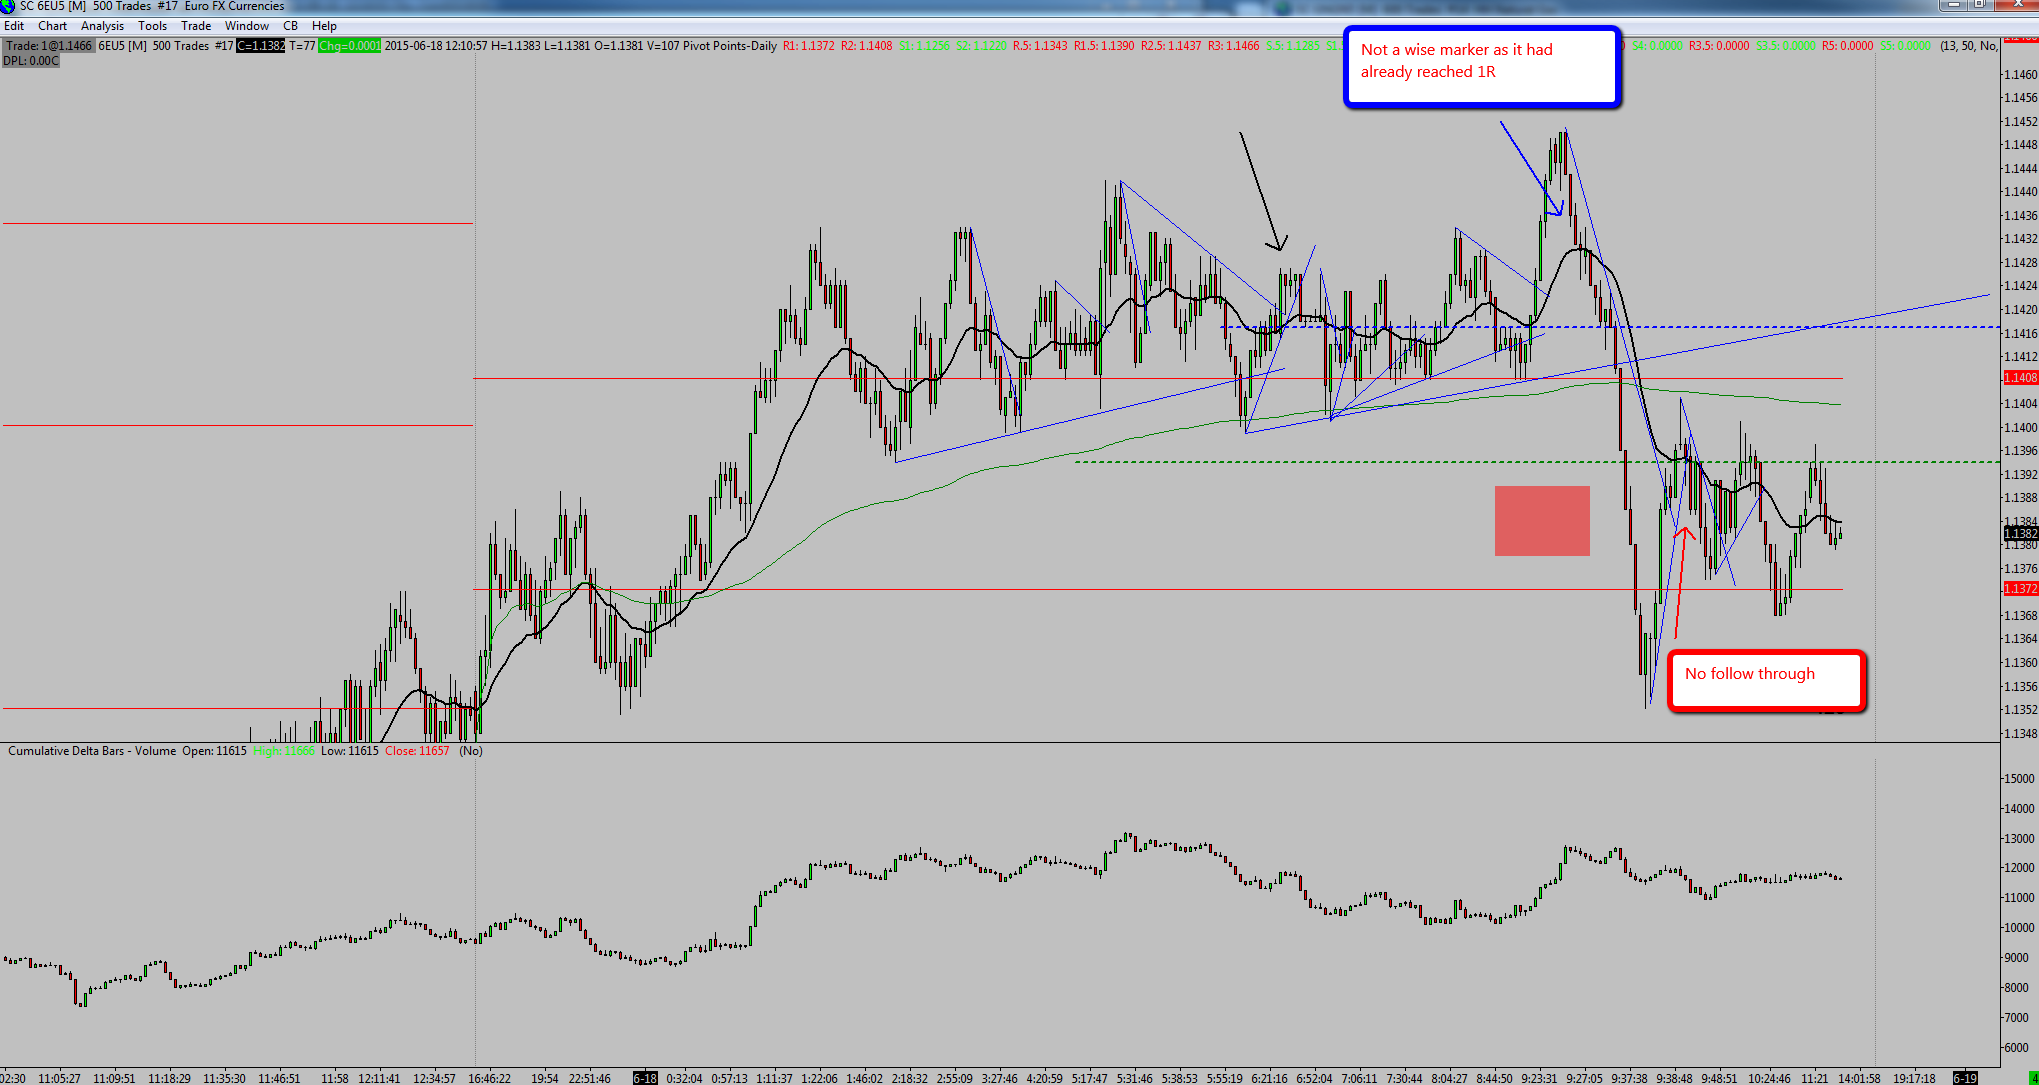Click the 'S2: 1.1220' pivot value
Screen dimensions: 2039x1085
coord(982,46)
